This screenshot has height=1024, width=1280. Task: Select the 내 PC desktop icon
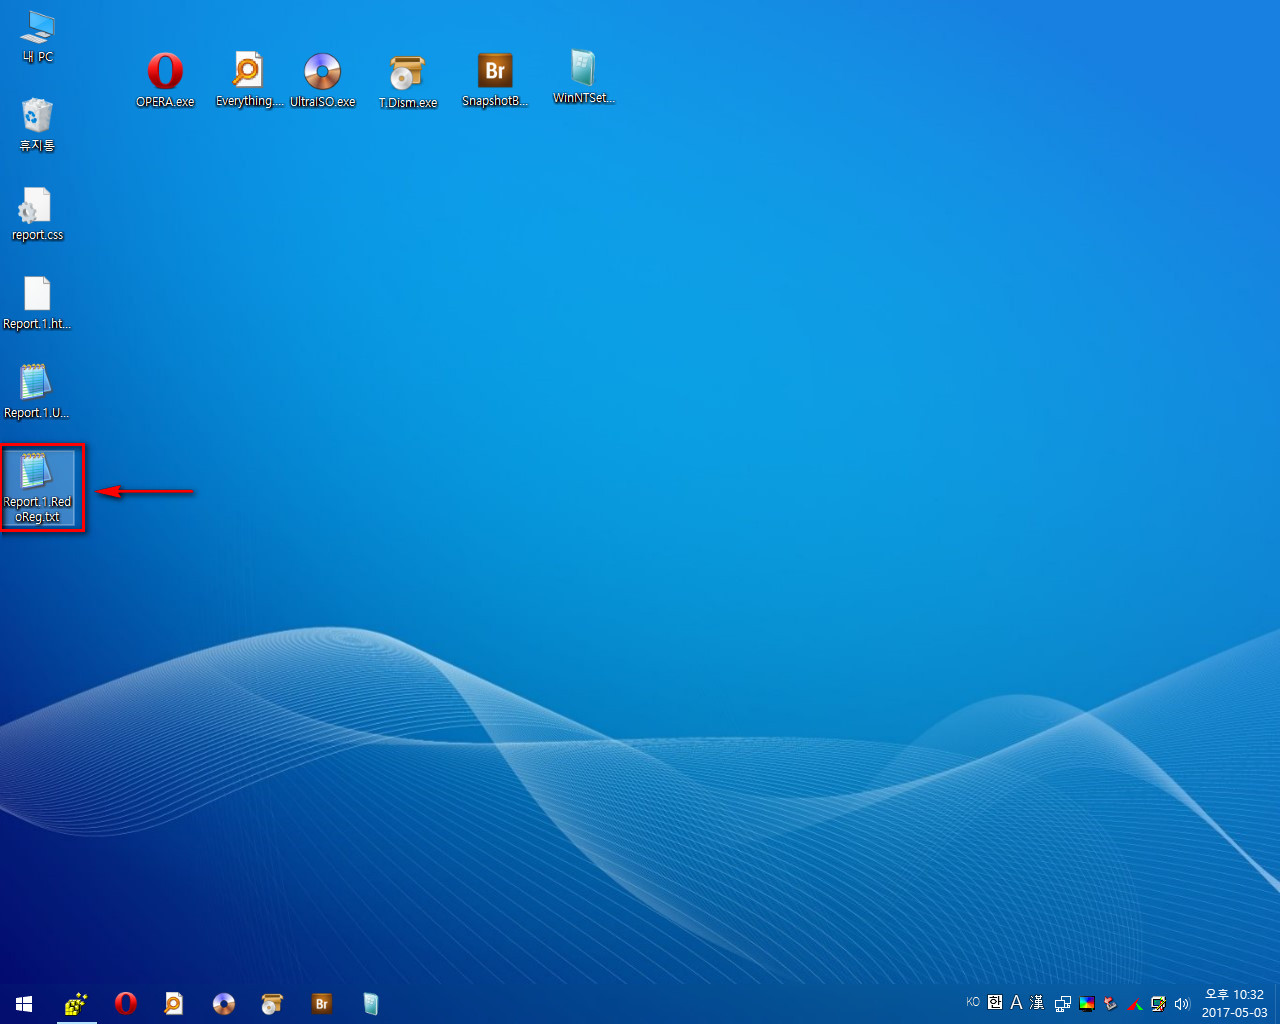coord(38,37)
